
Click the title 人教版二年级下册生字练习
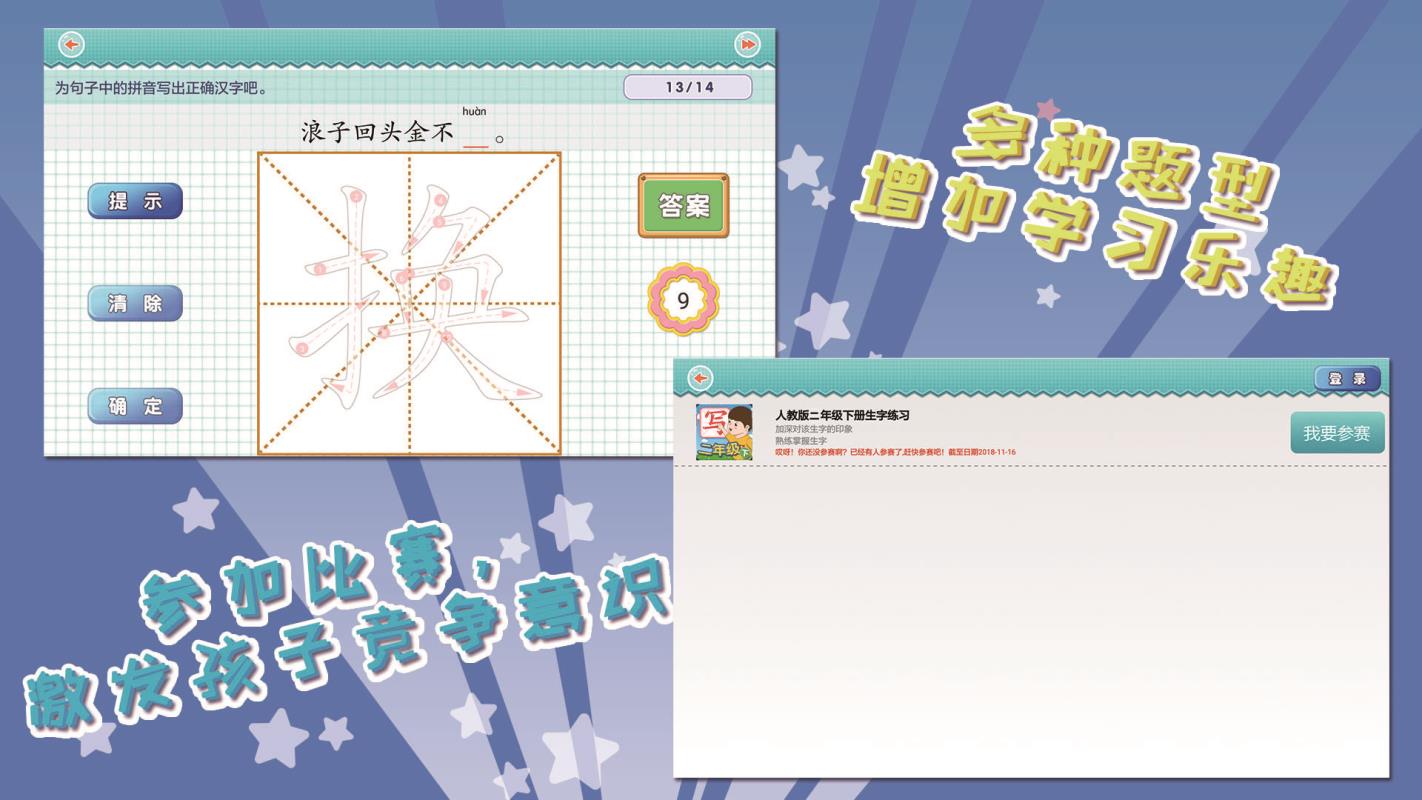click(842, 415)
